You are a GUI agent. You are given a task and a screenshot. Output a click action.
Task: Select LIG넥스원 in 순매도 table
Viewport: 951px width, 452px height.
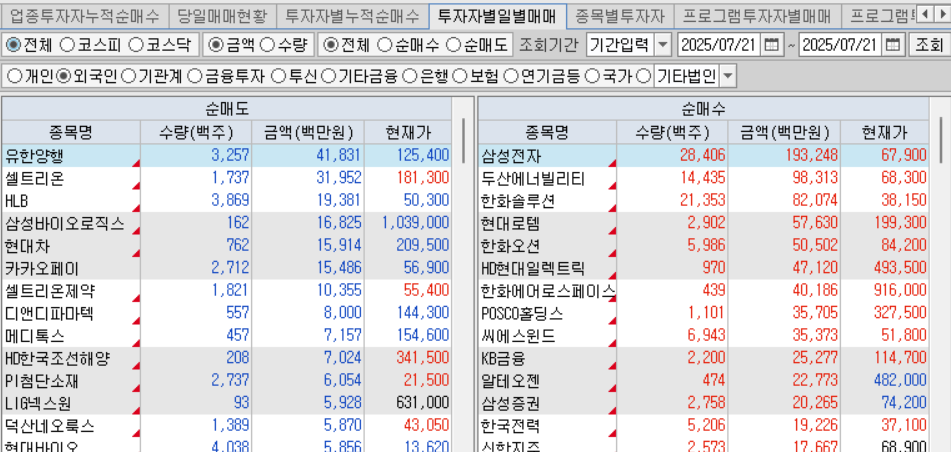point(226,403)
